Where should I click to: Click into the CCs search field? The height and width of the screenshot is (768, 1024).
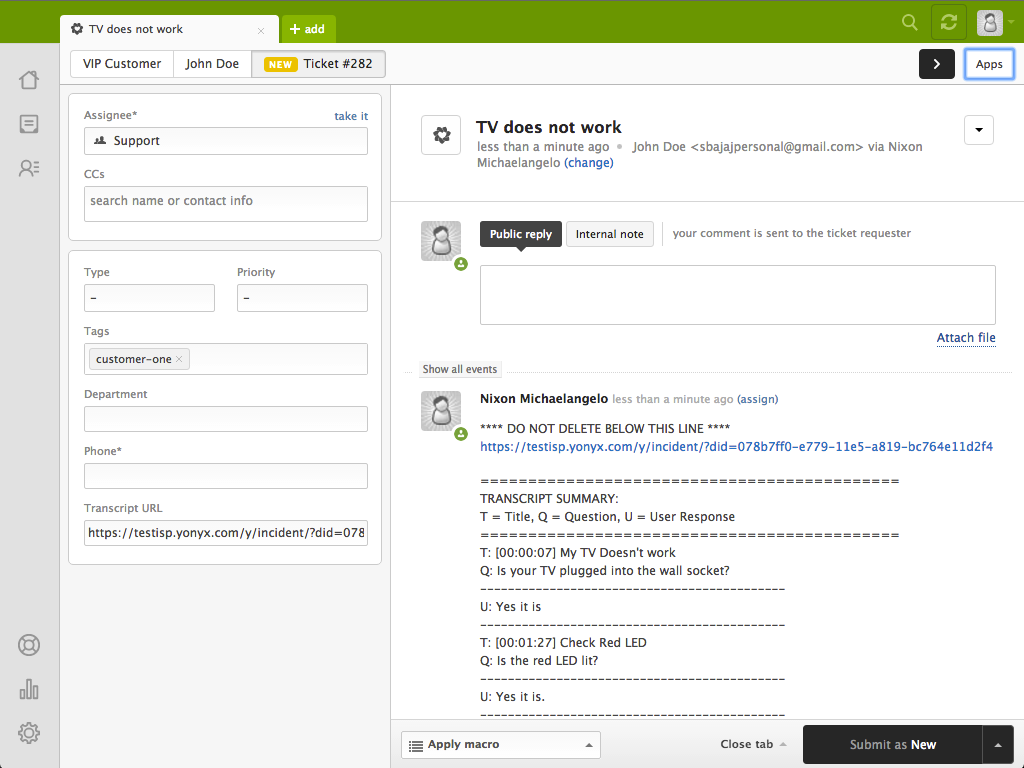(x=225, y=203)
